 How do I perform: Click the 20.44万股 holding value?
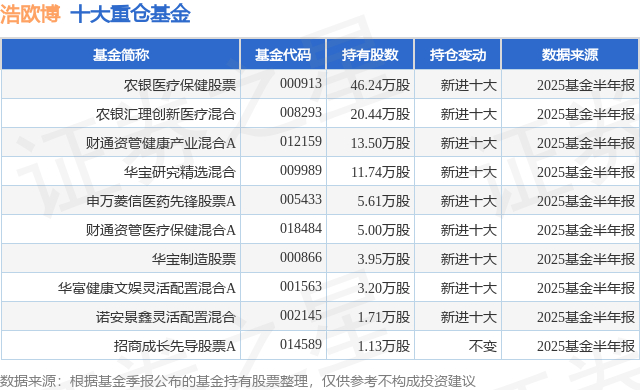(x=380, y=114)
